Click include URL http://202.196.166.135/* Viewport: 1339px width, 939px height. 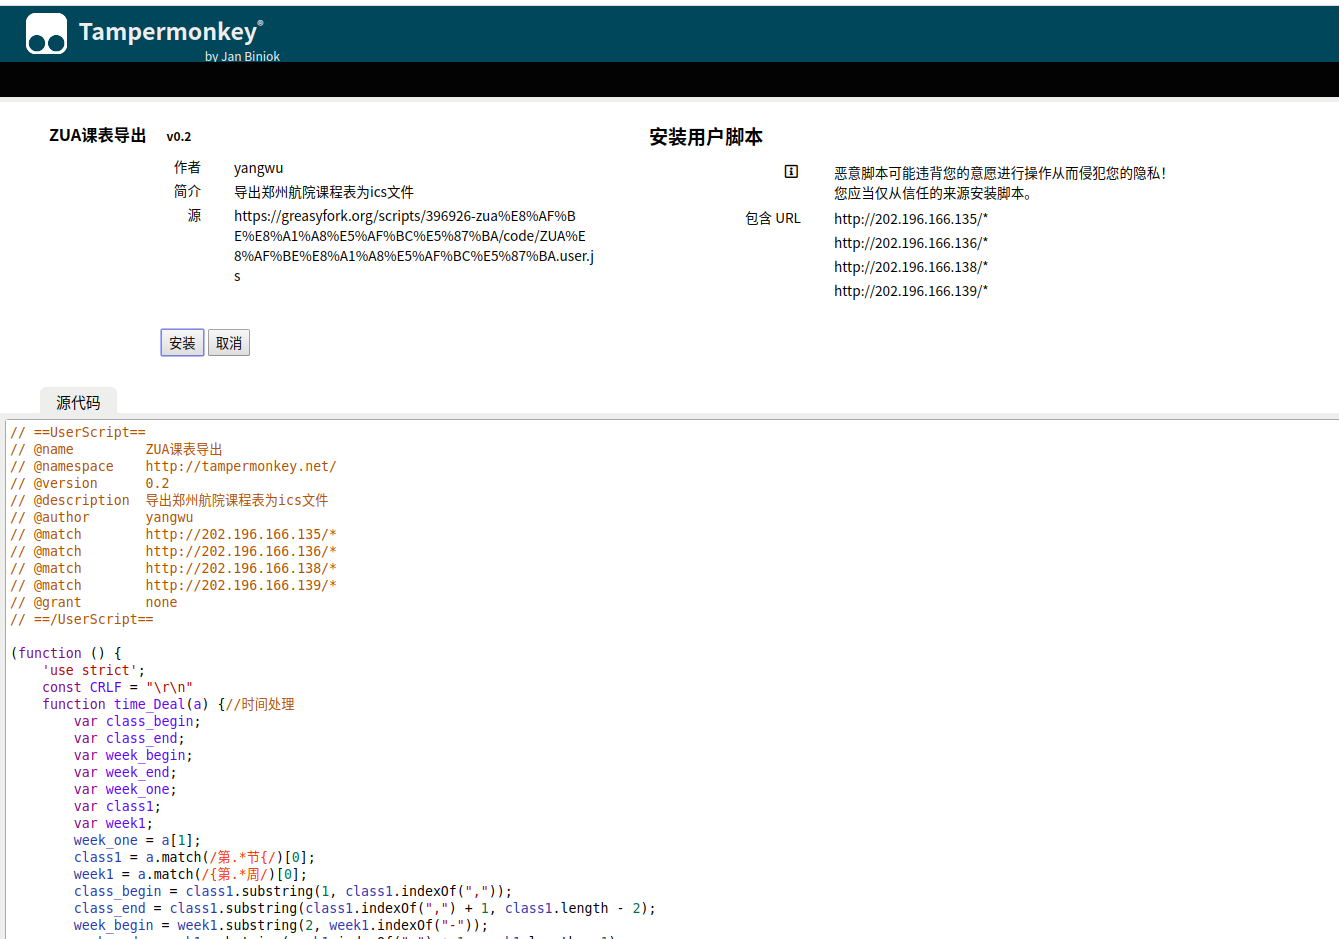pyautogui.click(x=911, y=219)
